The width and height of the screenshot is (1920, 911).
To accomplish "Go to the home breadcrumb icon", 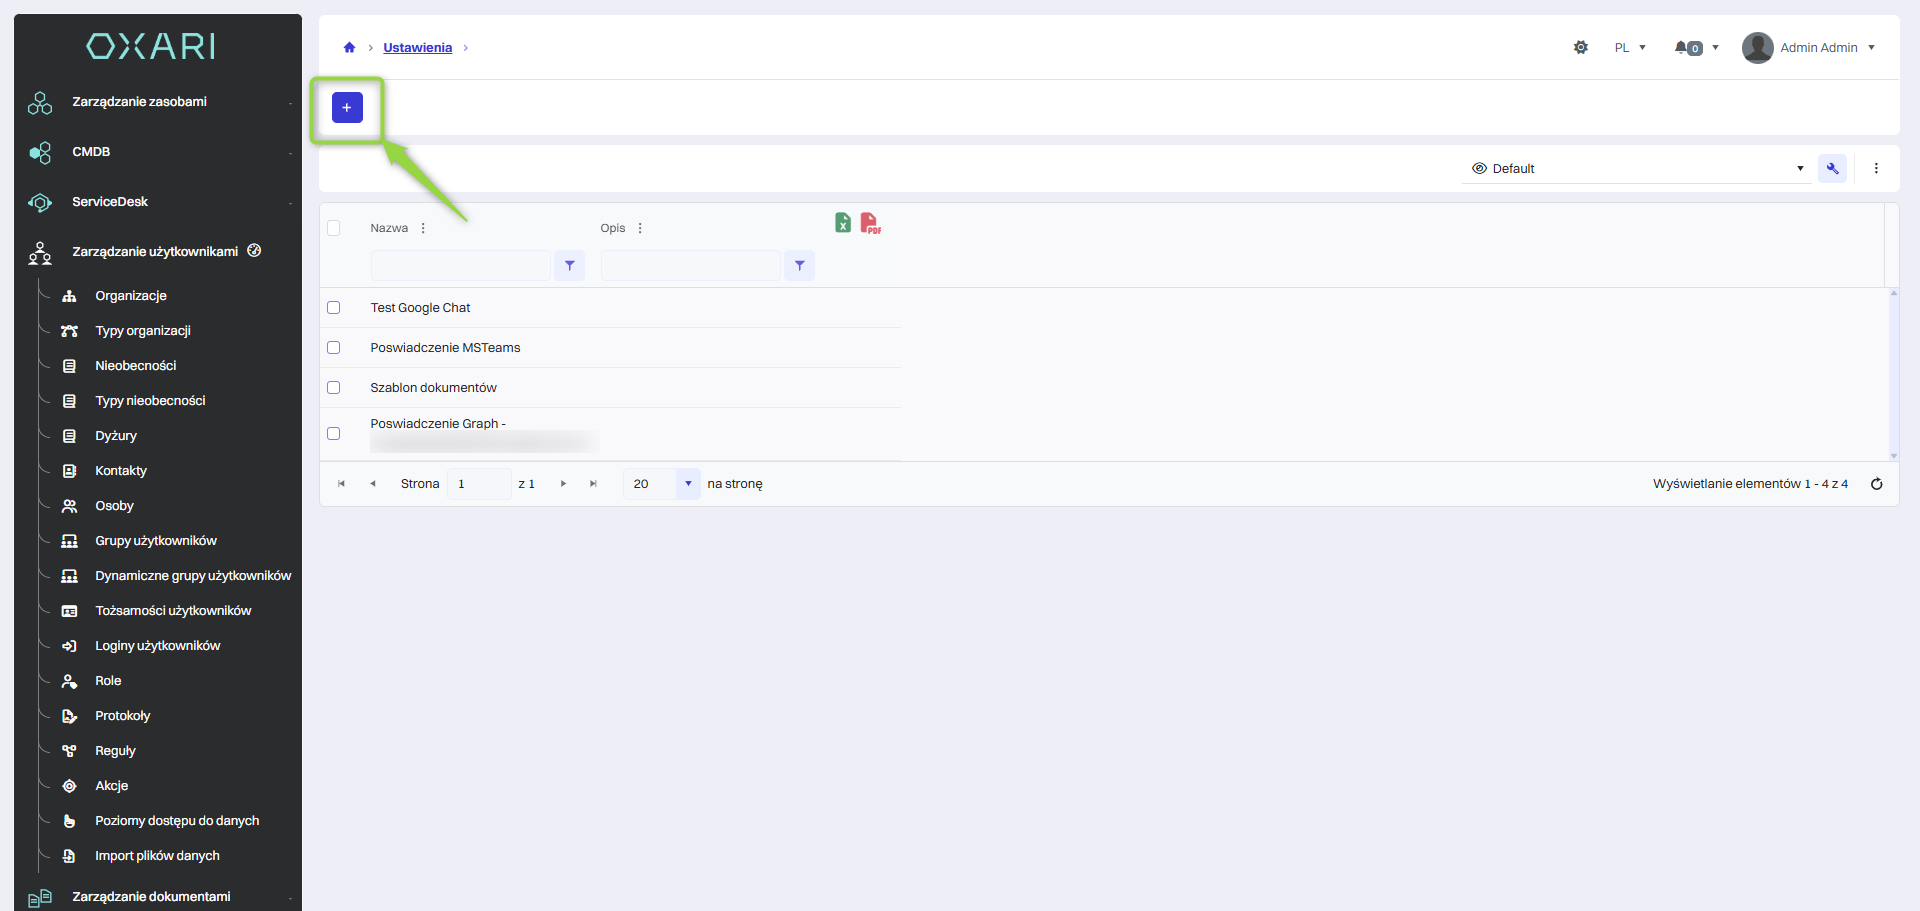I will [x=349, y=48].
